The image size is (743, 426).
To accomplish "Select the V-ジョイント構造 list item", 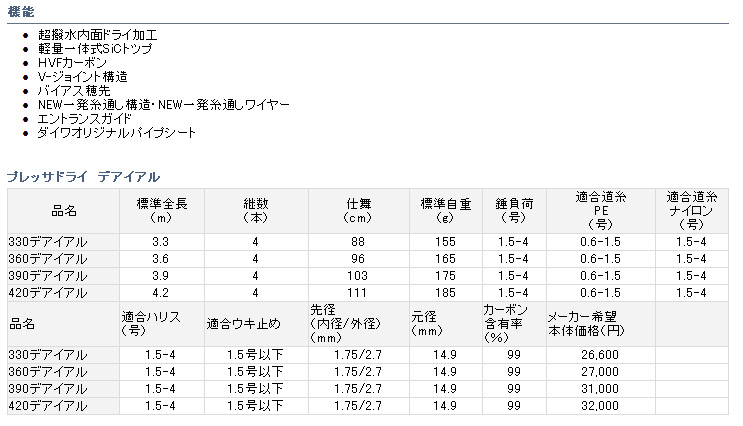I will coord(82,77).
